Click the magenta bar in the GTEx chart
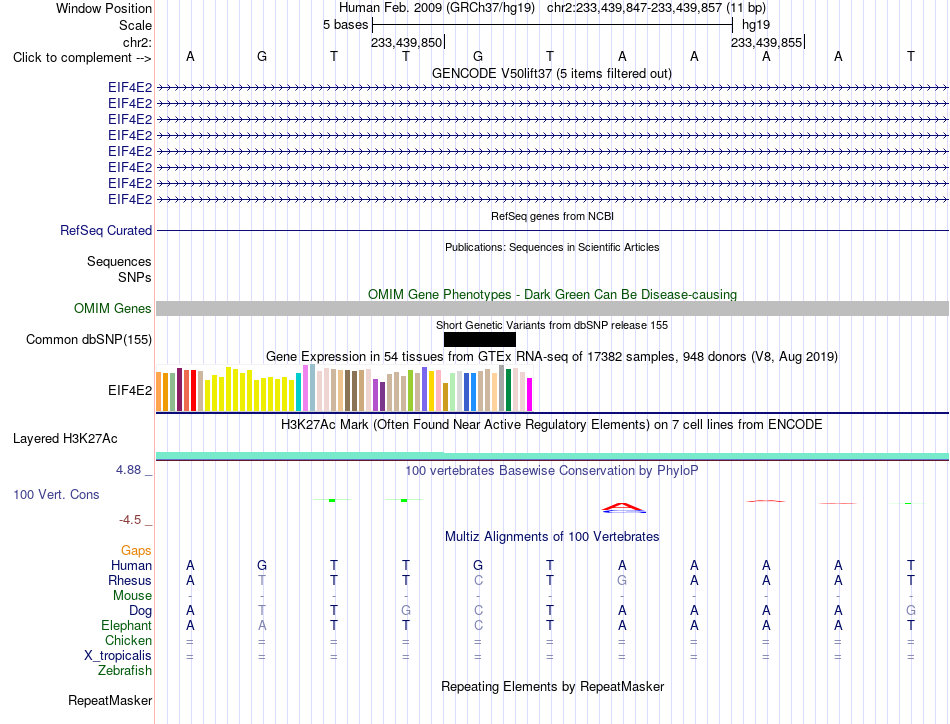Screen dimensions: 950x724 530,394
